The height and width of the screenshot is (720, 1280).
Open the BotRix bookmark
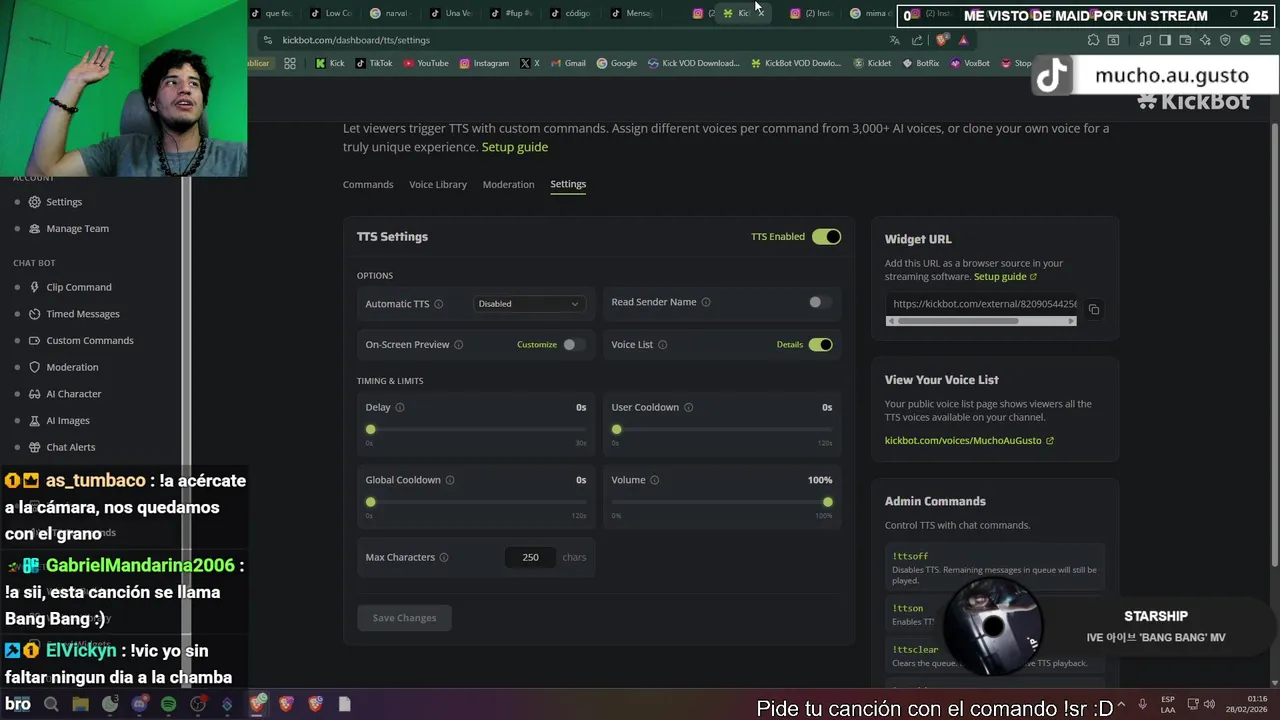(921, 63)
